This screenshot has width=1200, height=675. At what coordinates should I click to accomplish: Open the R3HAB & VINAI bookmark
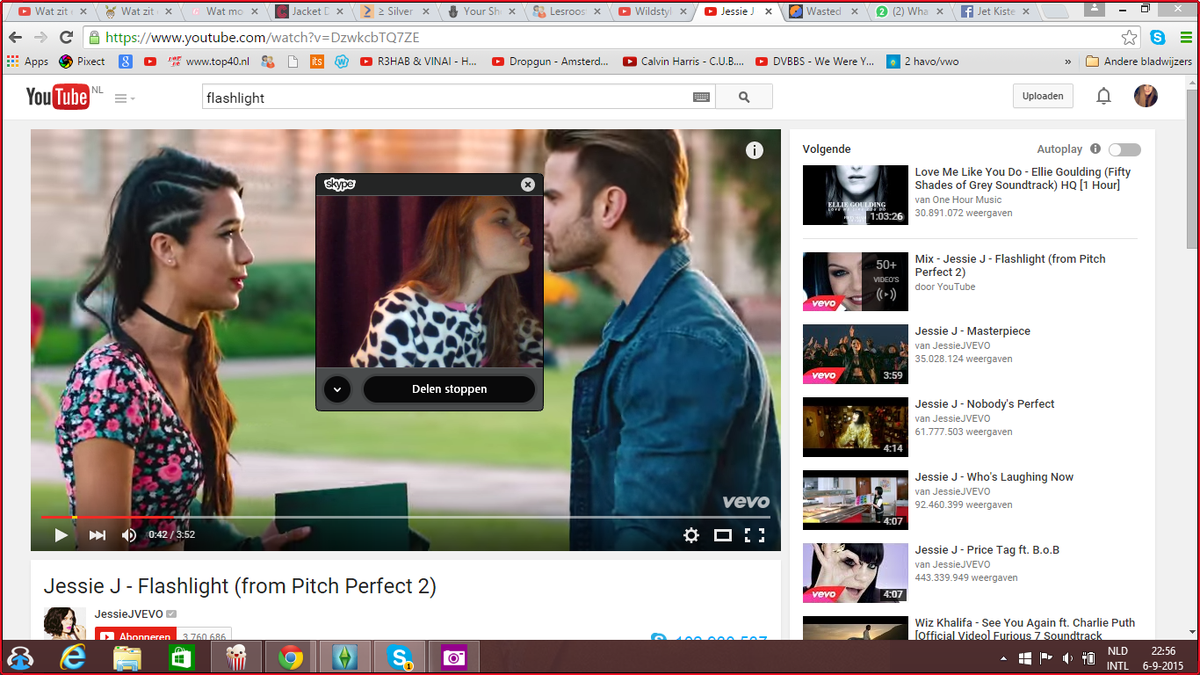(417, 61)
